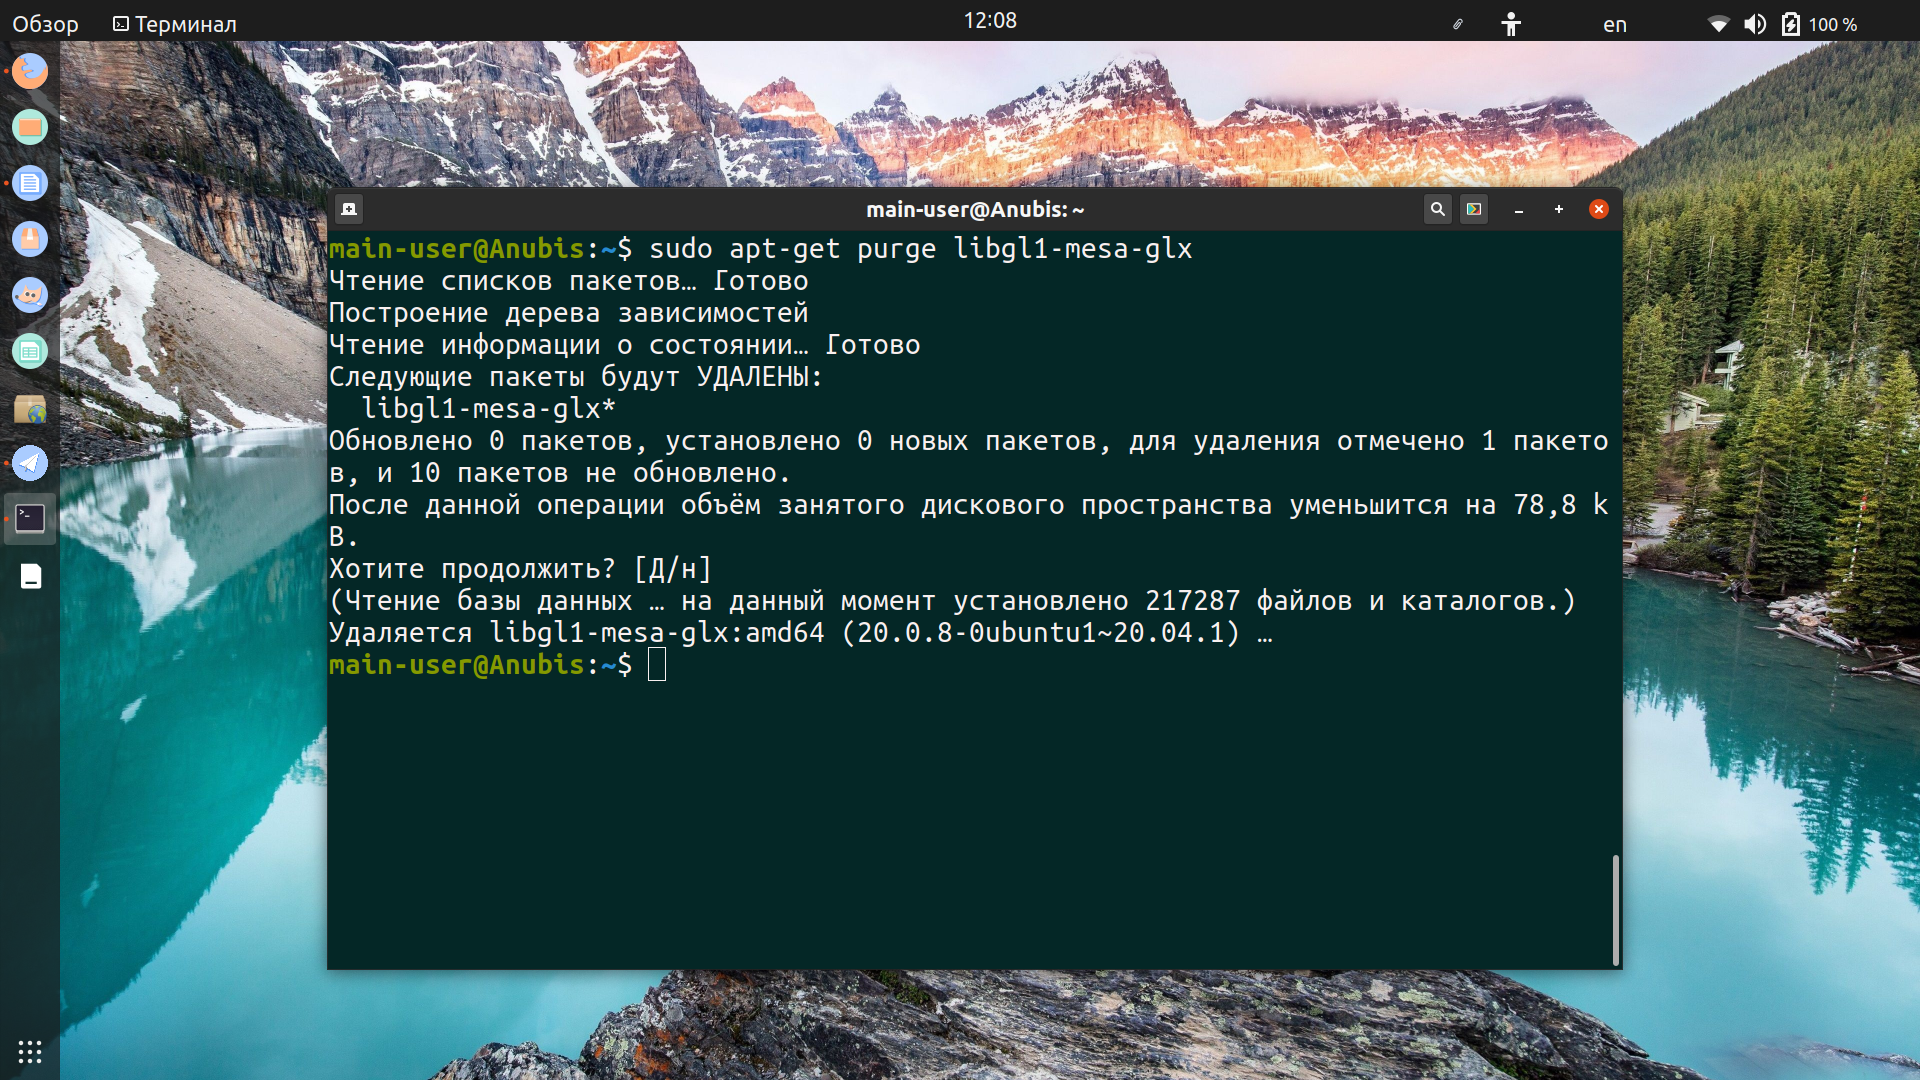Screen dimensions: 1920x1080
Task: Open the spreadsheet app dock icon
Action: (x=30, y=351)
